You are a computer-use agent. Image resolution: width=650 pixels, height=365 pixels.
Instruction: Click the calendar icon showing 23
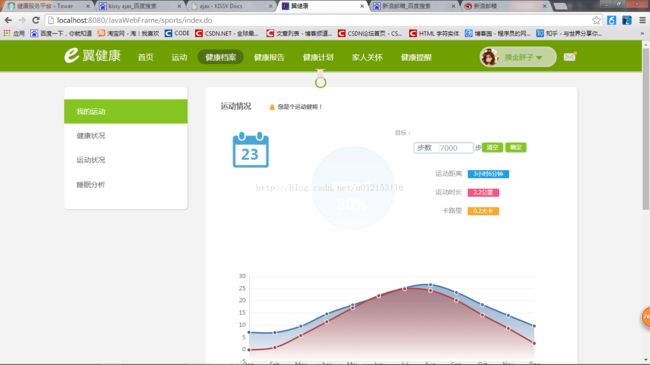(x=250, y=150)
